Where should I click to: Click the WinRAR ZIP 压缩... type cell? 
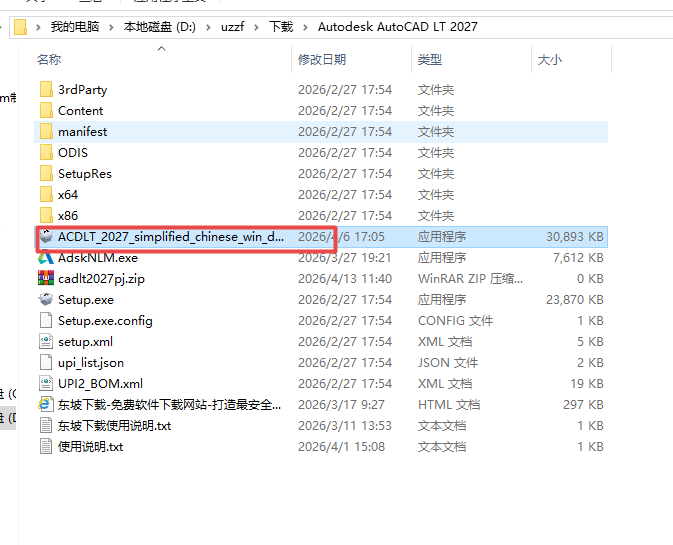(x=470, y=279)
